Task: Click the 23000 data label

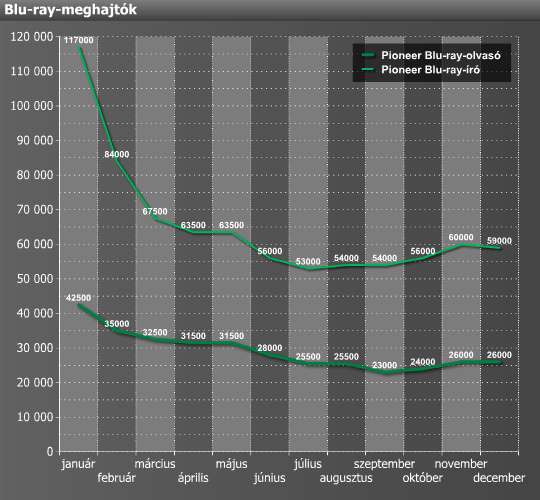Action: click(x=384, y=365)
